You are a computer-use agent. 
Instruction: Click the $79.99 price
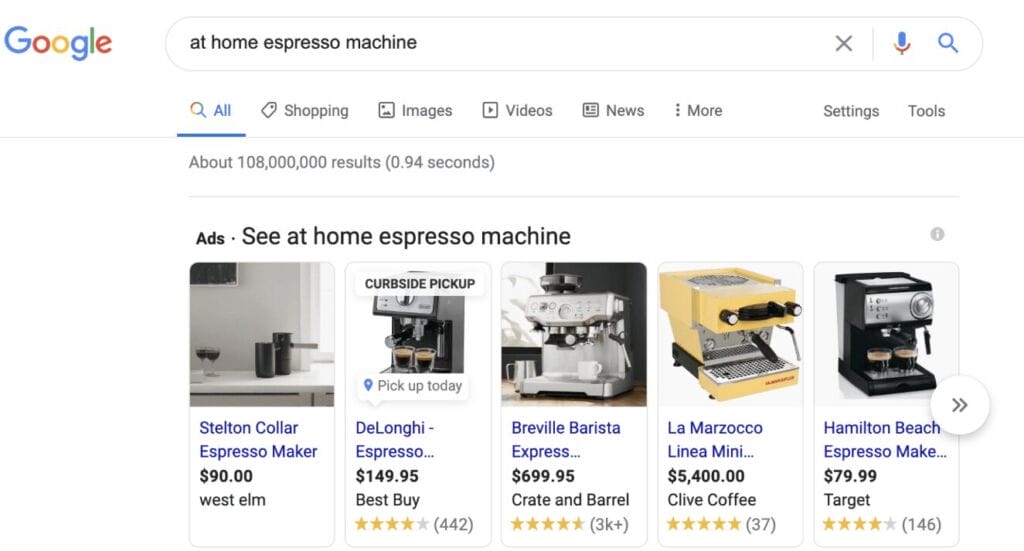(850, 476)
